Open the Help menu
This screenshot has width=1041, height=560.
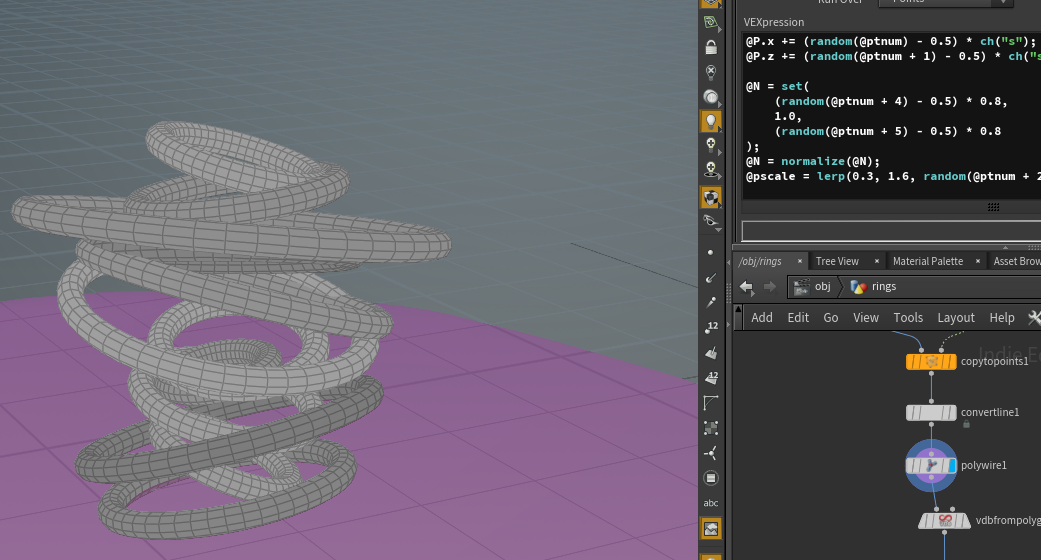tap(1002, 318)
